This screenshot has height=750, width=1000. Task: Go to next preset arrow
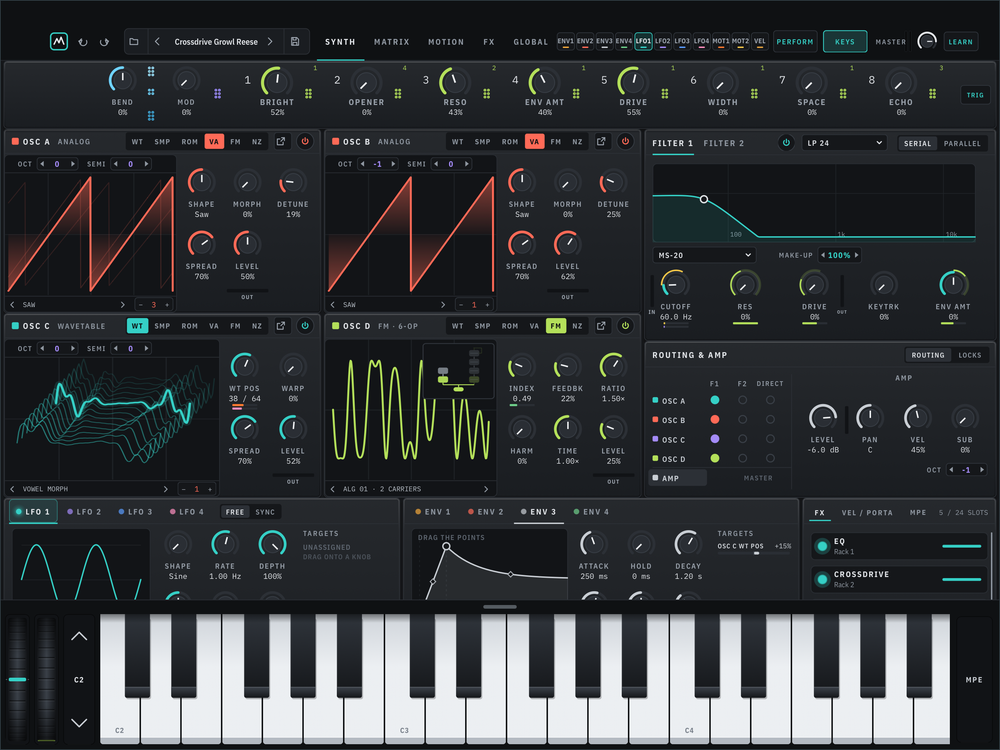click(x=270, y=41)
